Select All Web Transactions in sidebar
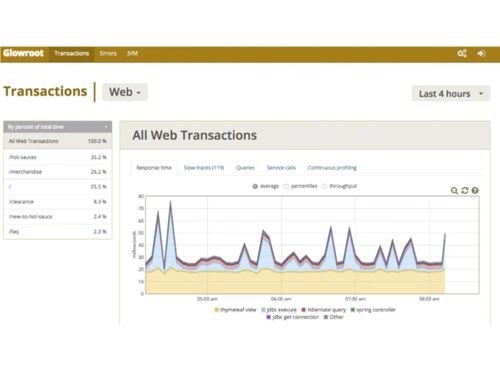Image resolution: width=500 pixels, height=375 pixels. (x=58, y=141)
